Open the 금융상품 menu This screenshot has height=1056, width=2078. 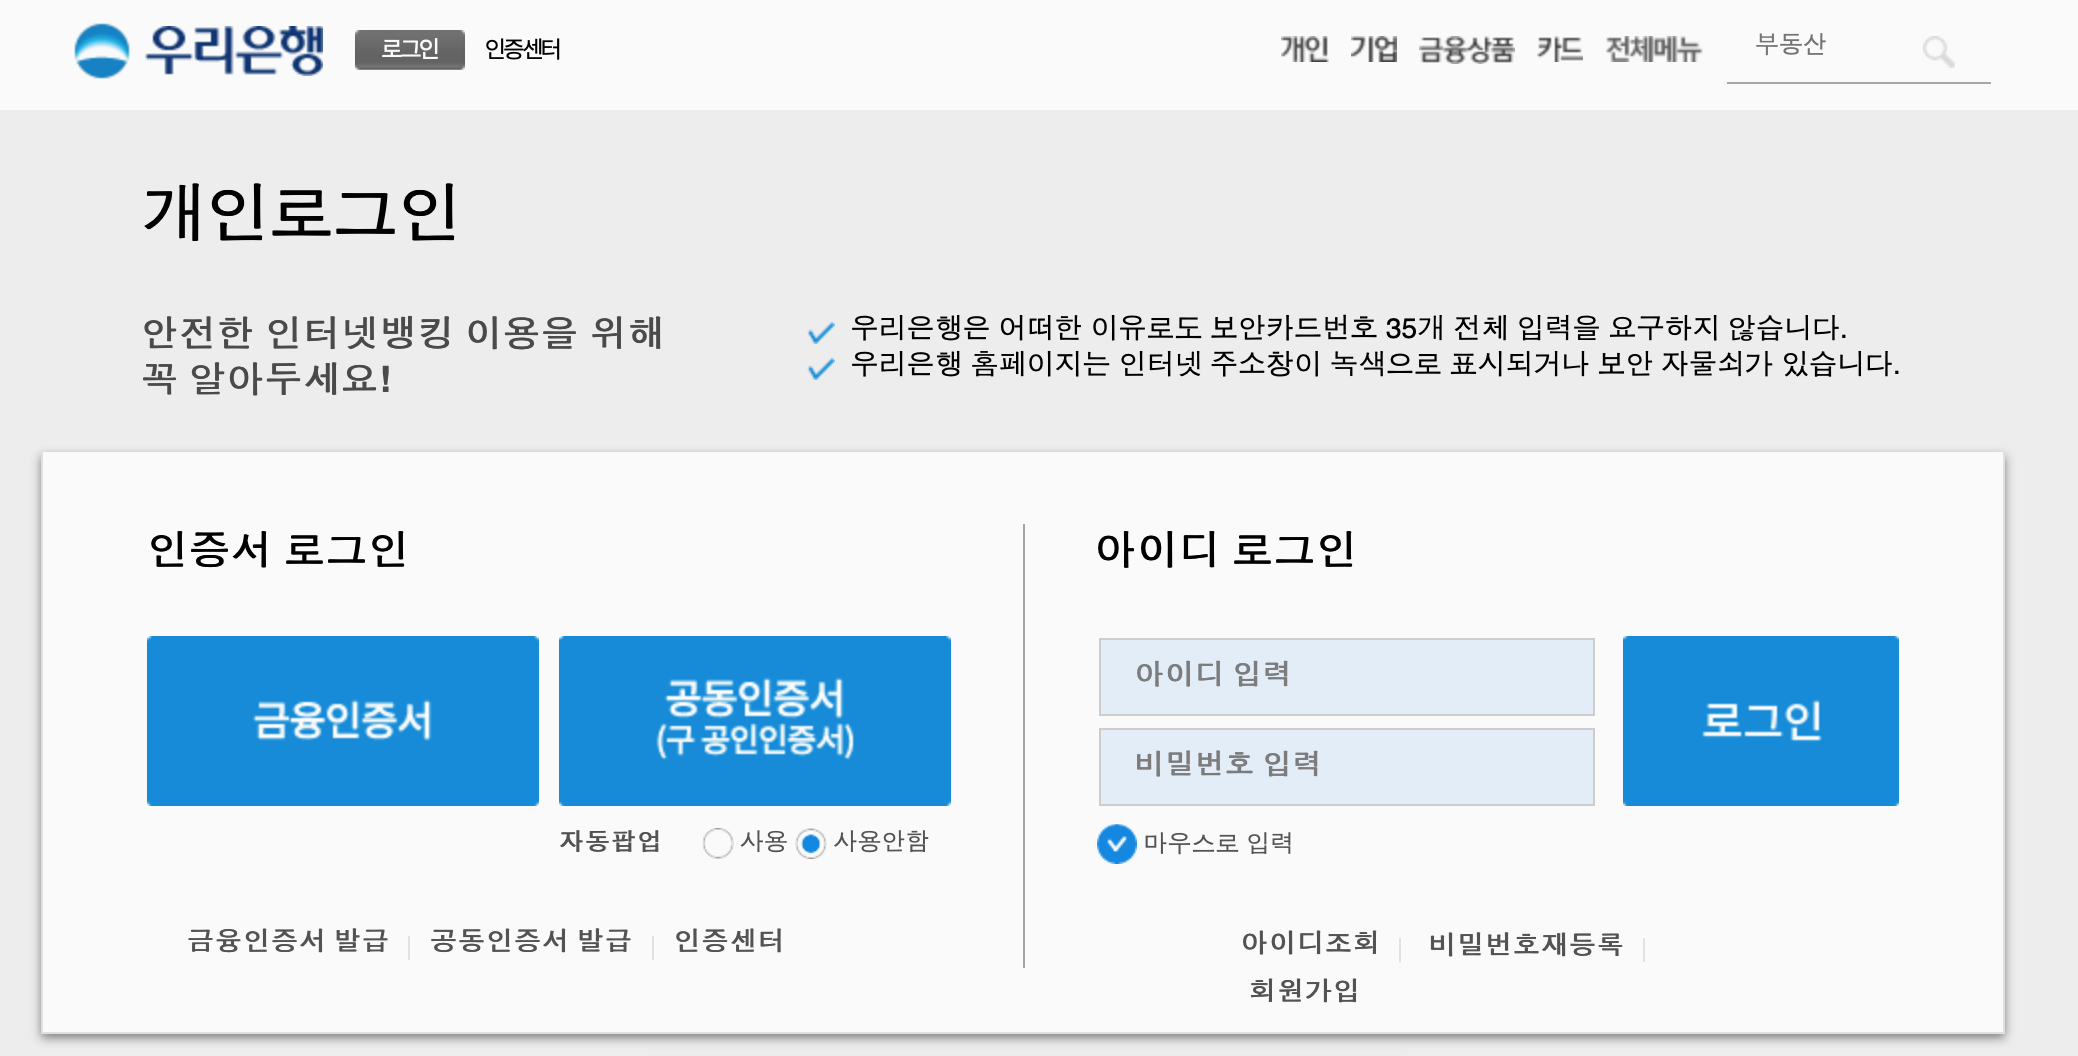1466,49
